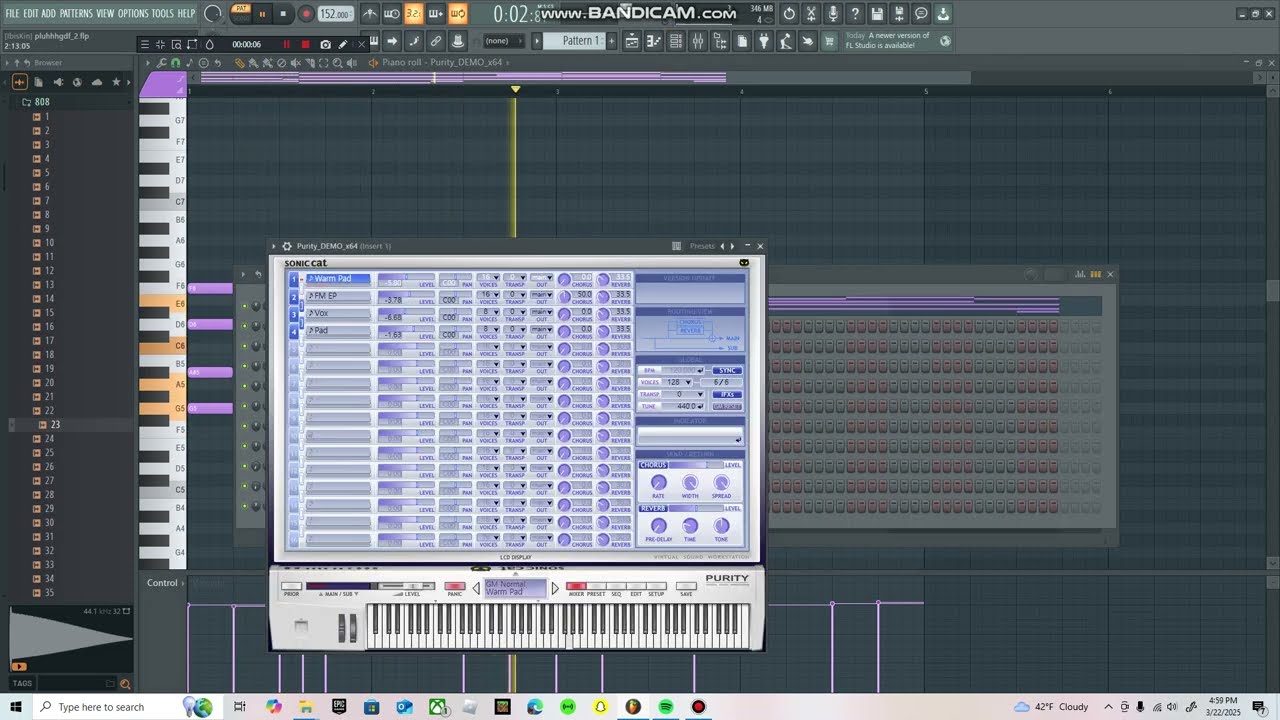Screen dimensions: 1280x720
Task: Open File Explorer from taskbar
Action: coord(306,707)
